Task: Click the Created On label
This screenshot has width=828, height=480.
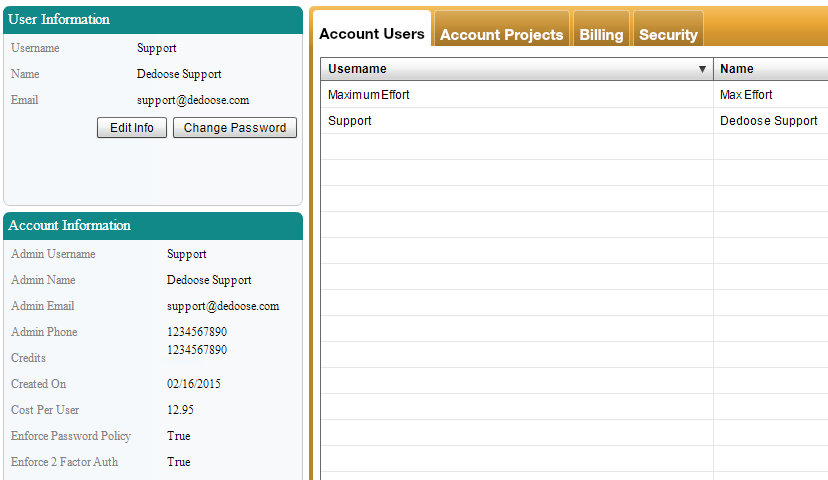Action: tap(39, 384)
